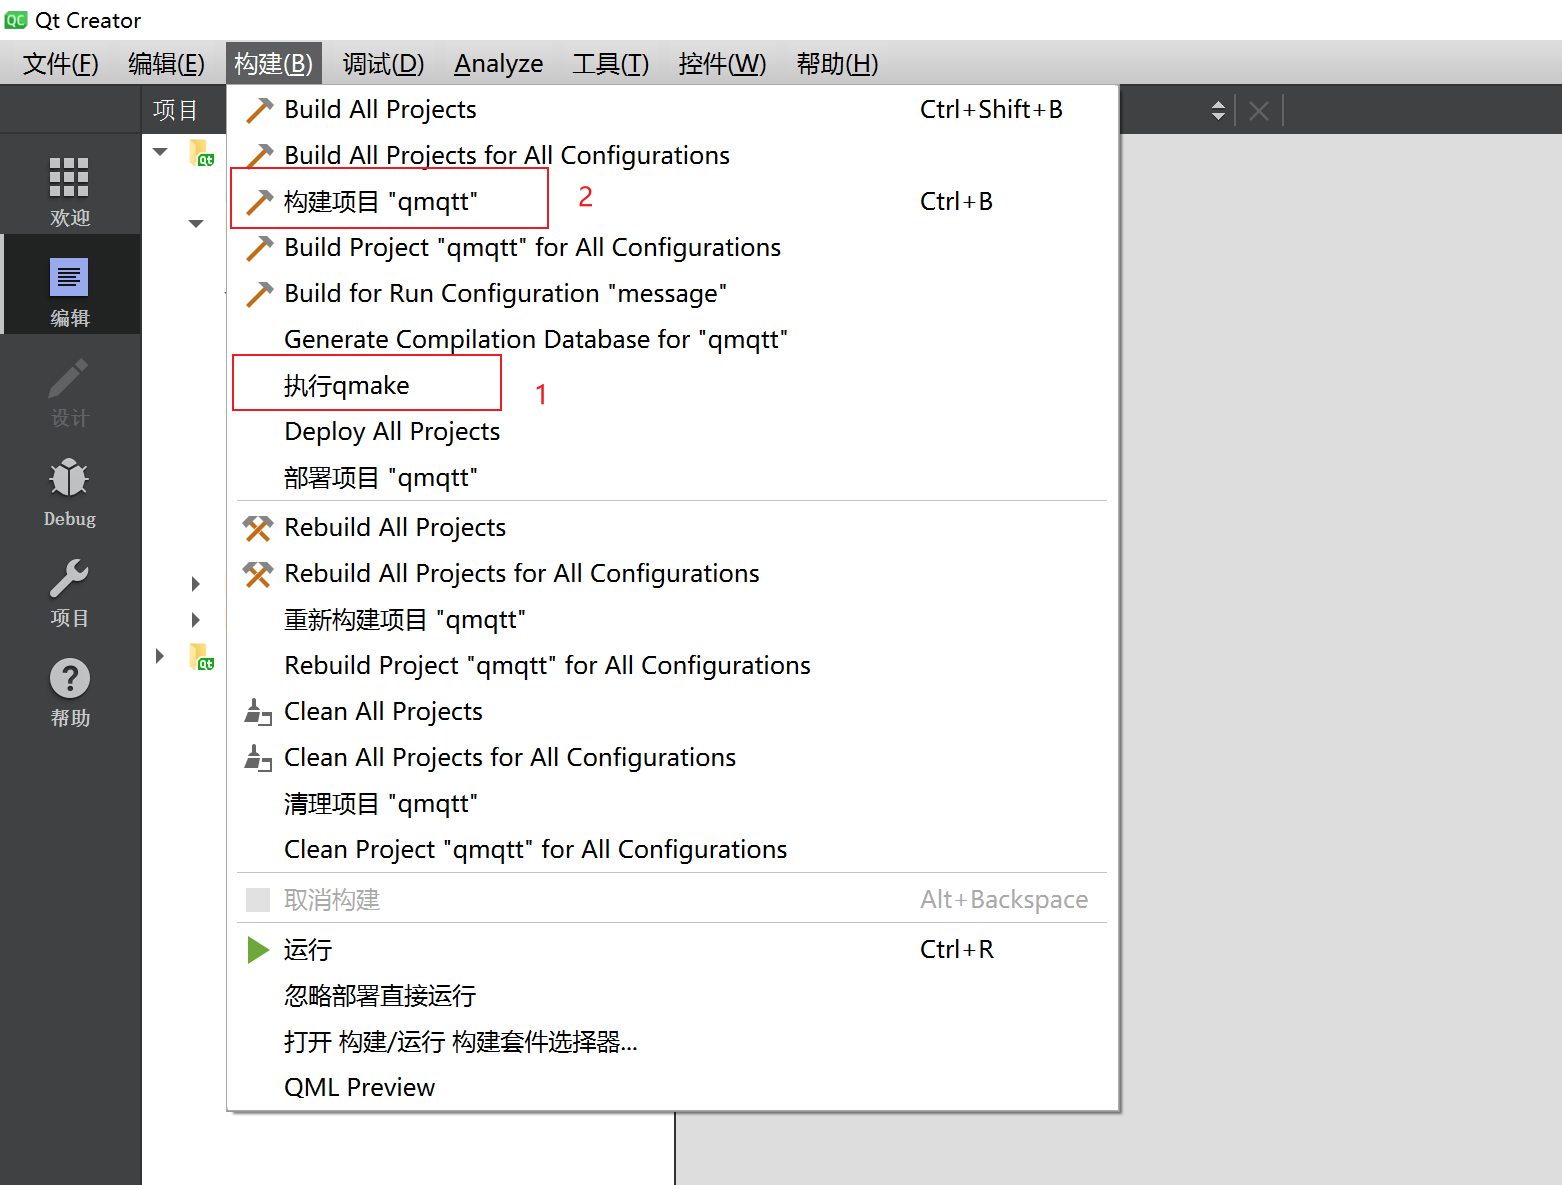
Task: Click the Qt project folder icon in the tree
Action: 202,152
